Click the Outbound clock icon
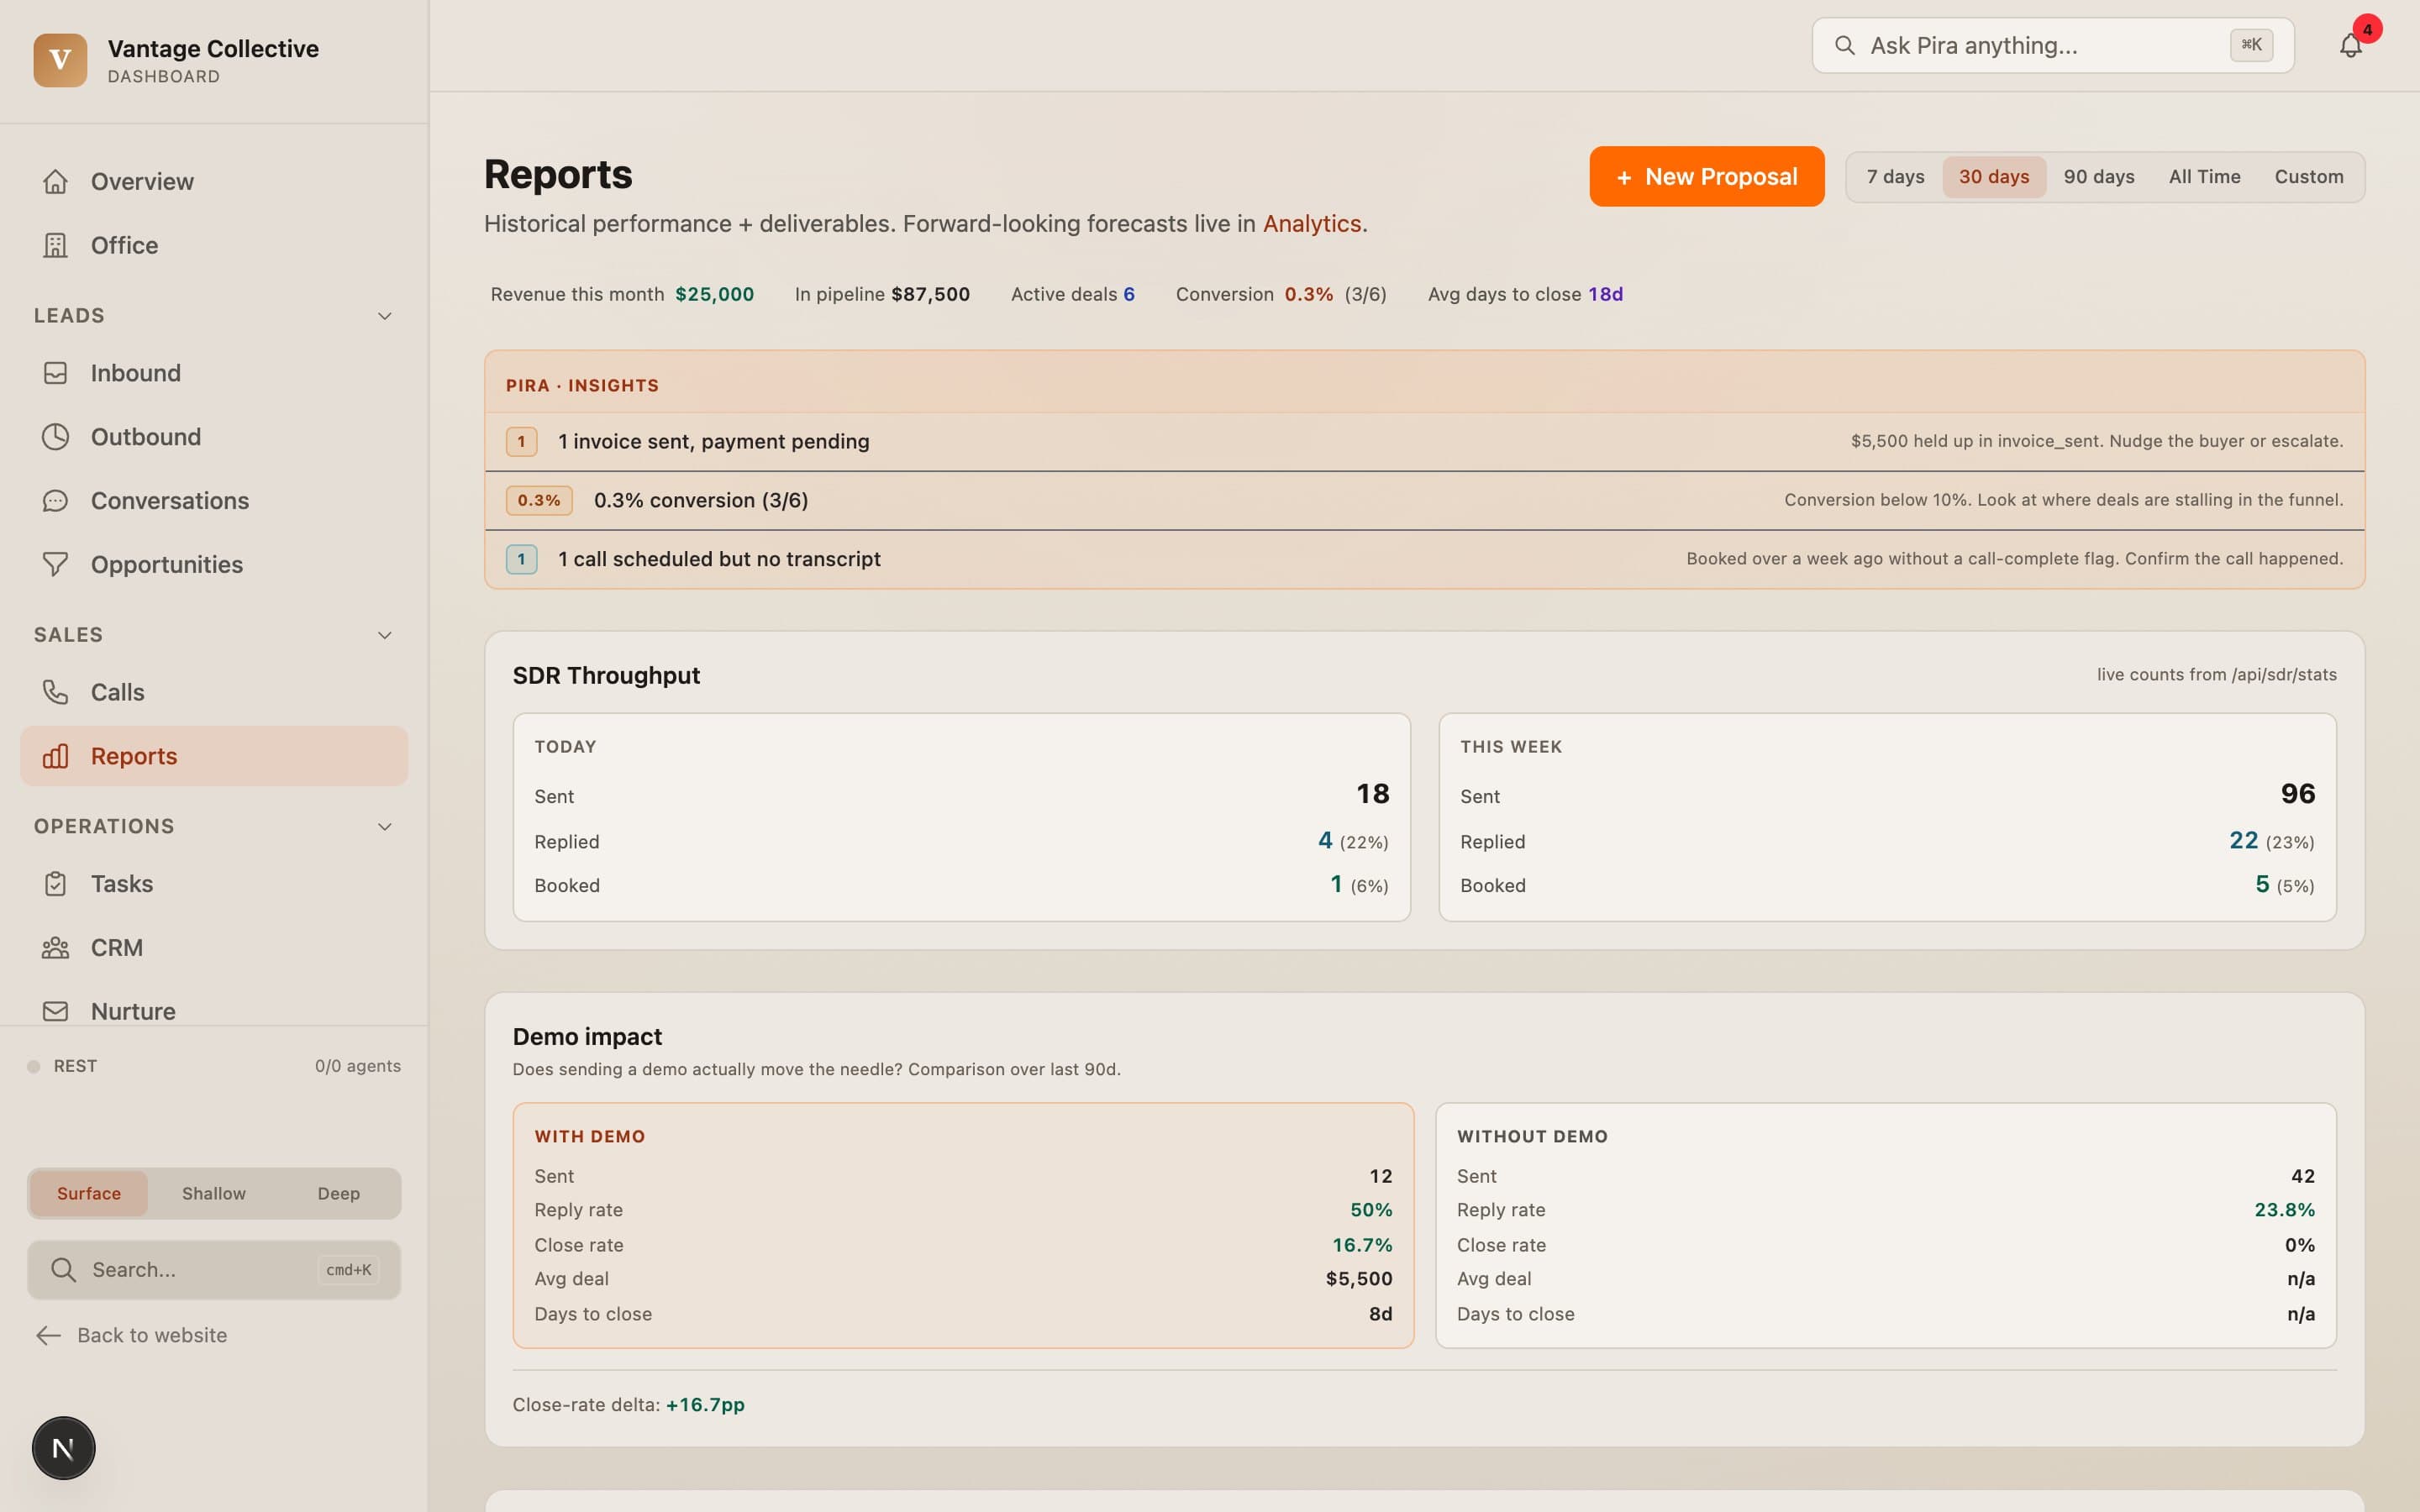2420x1512 pixels. click(x=56, y=437)
